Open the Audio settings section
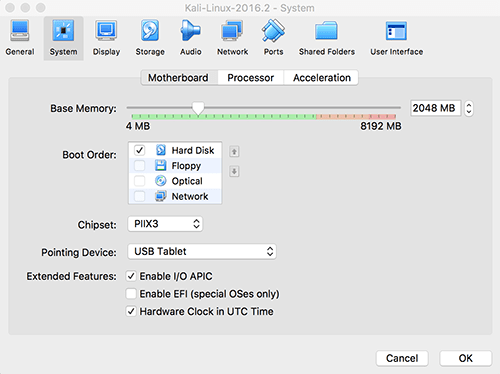500x374 pixels. click(191, 38)
